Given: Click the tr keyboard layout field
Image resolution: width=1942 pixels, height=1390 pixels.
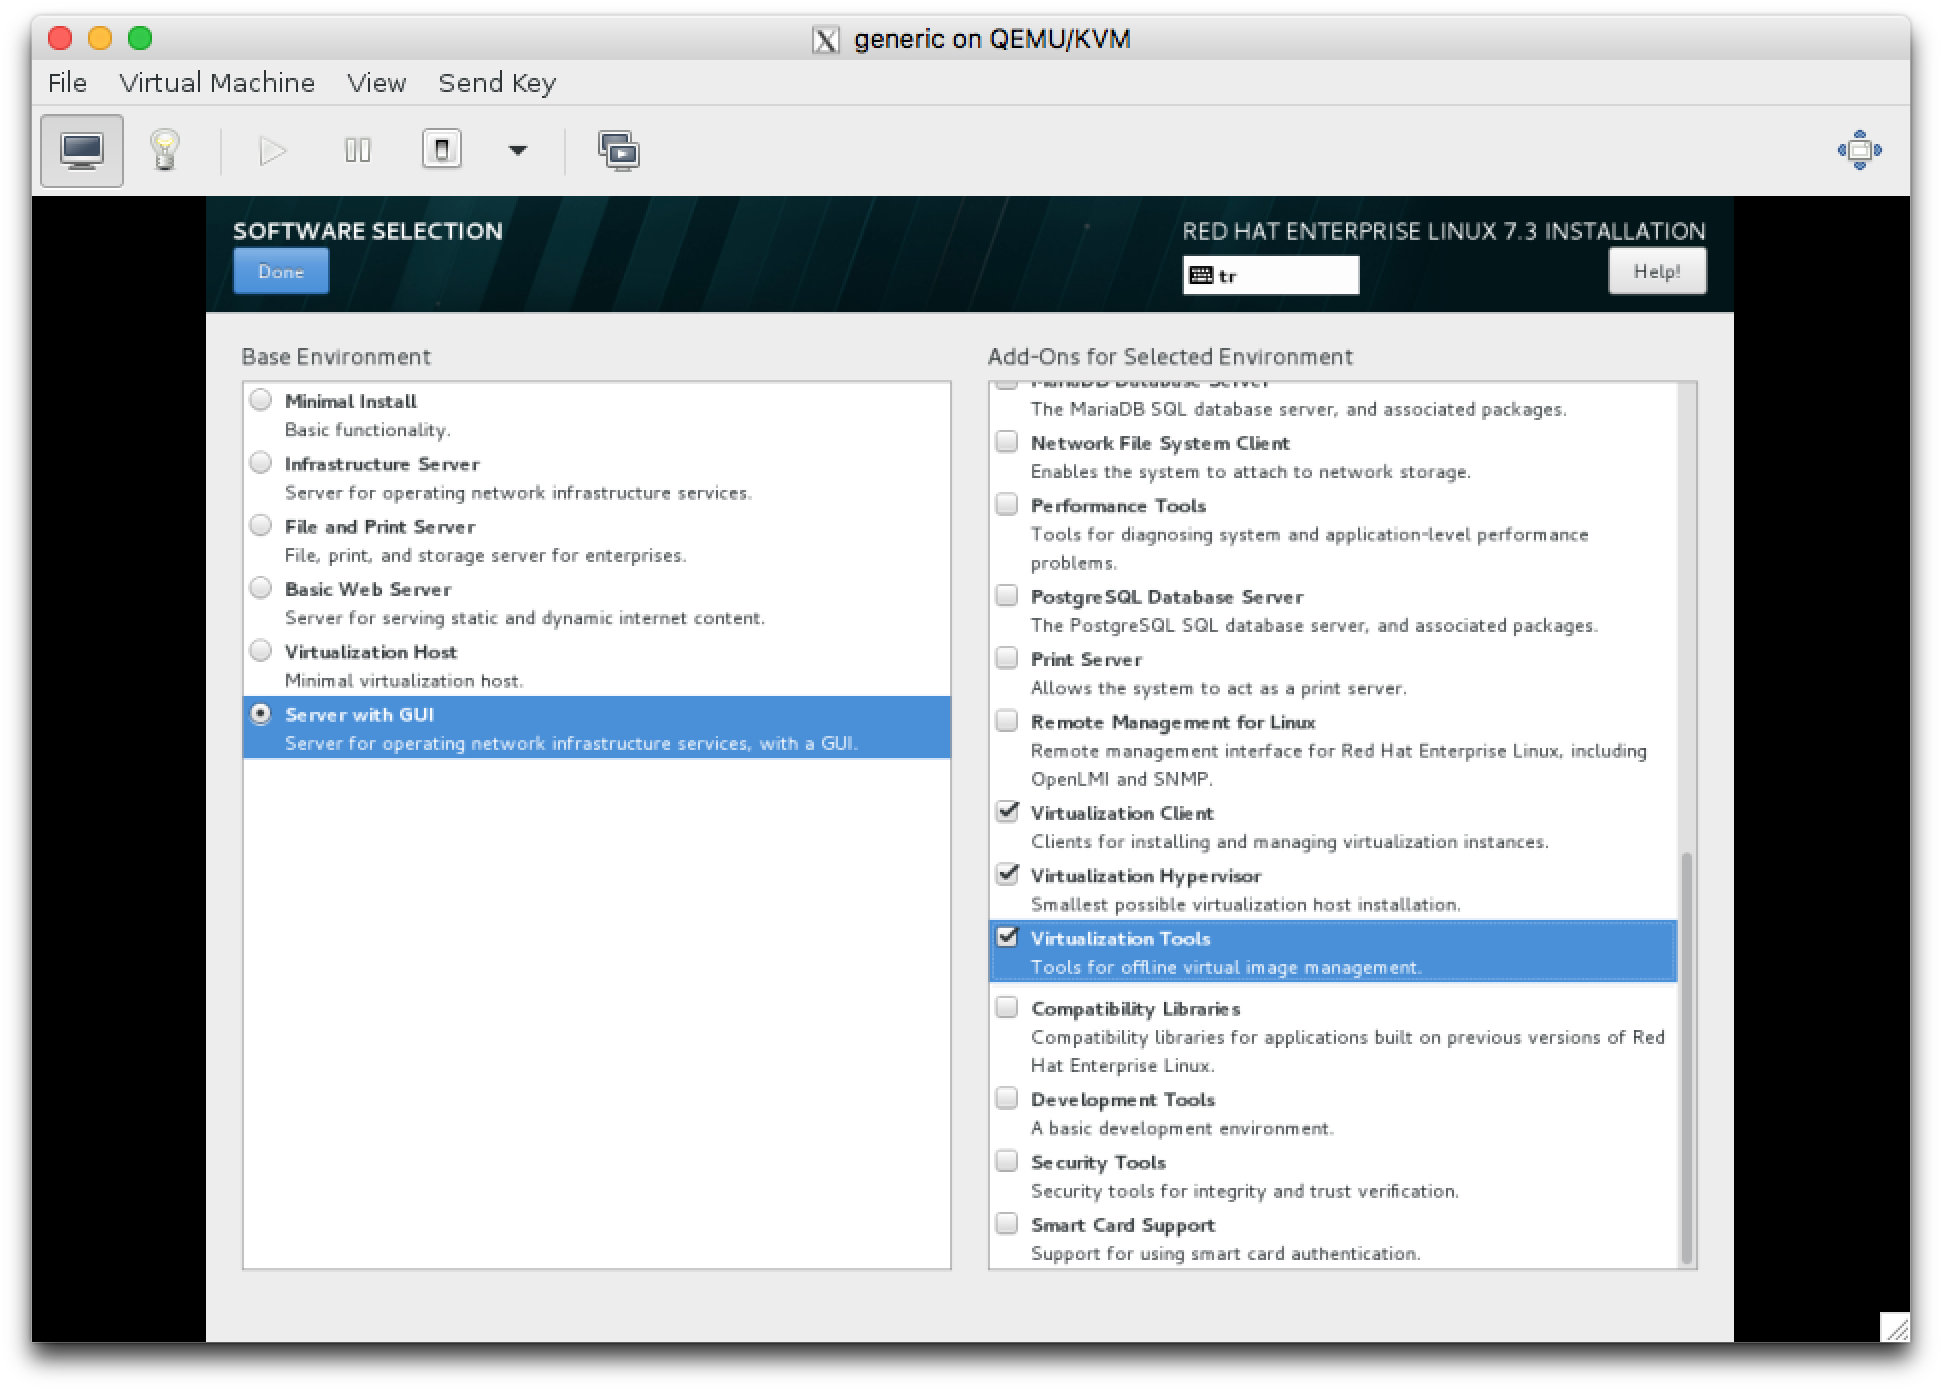Looking at the screenshot, I should (x=1271, y=276).
